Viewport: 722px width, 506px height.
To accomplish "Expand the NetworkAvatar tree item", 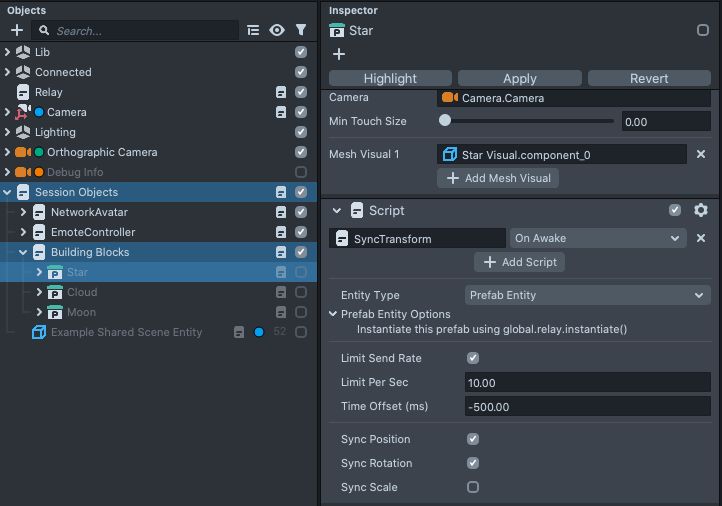I will pyautogui.click(x=24, y=212).
